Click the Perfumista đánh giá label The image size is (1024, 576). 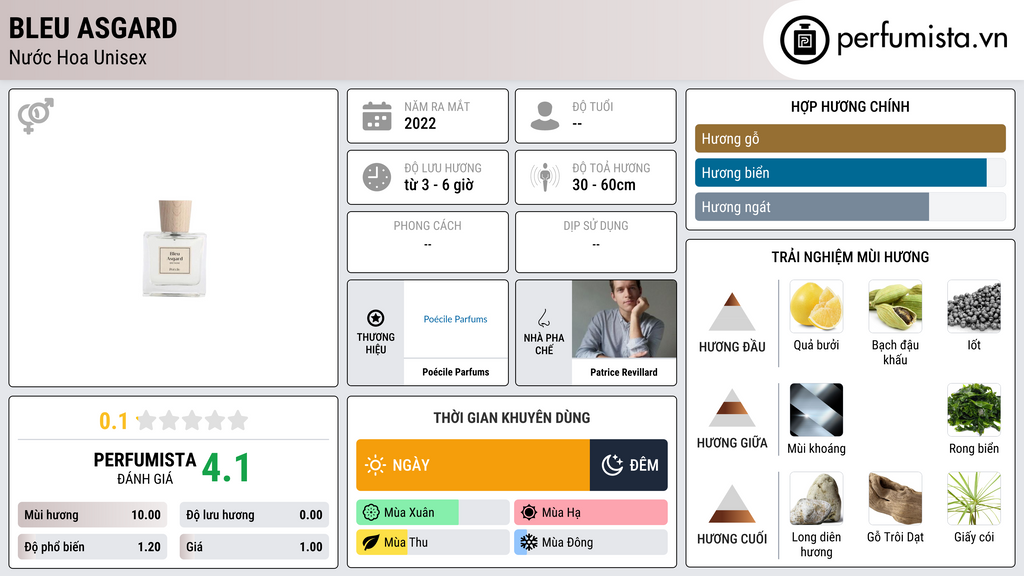coord(145,469)
